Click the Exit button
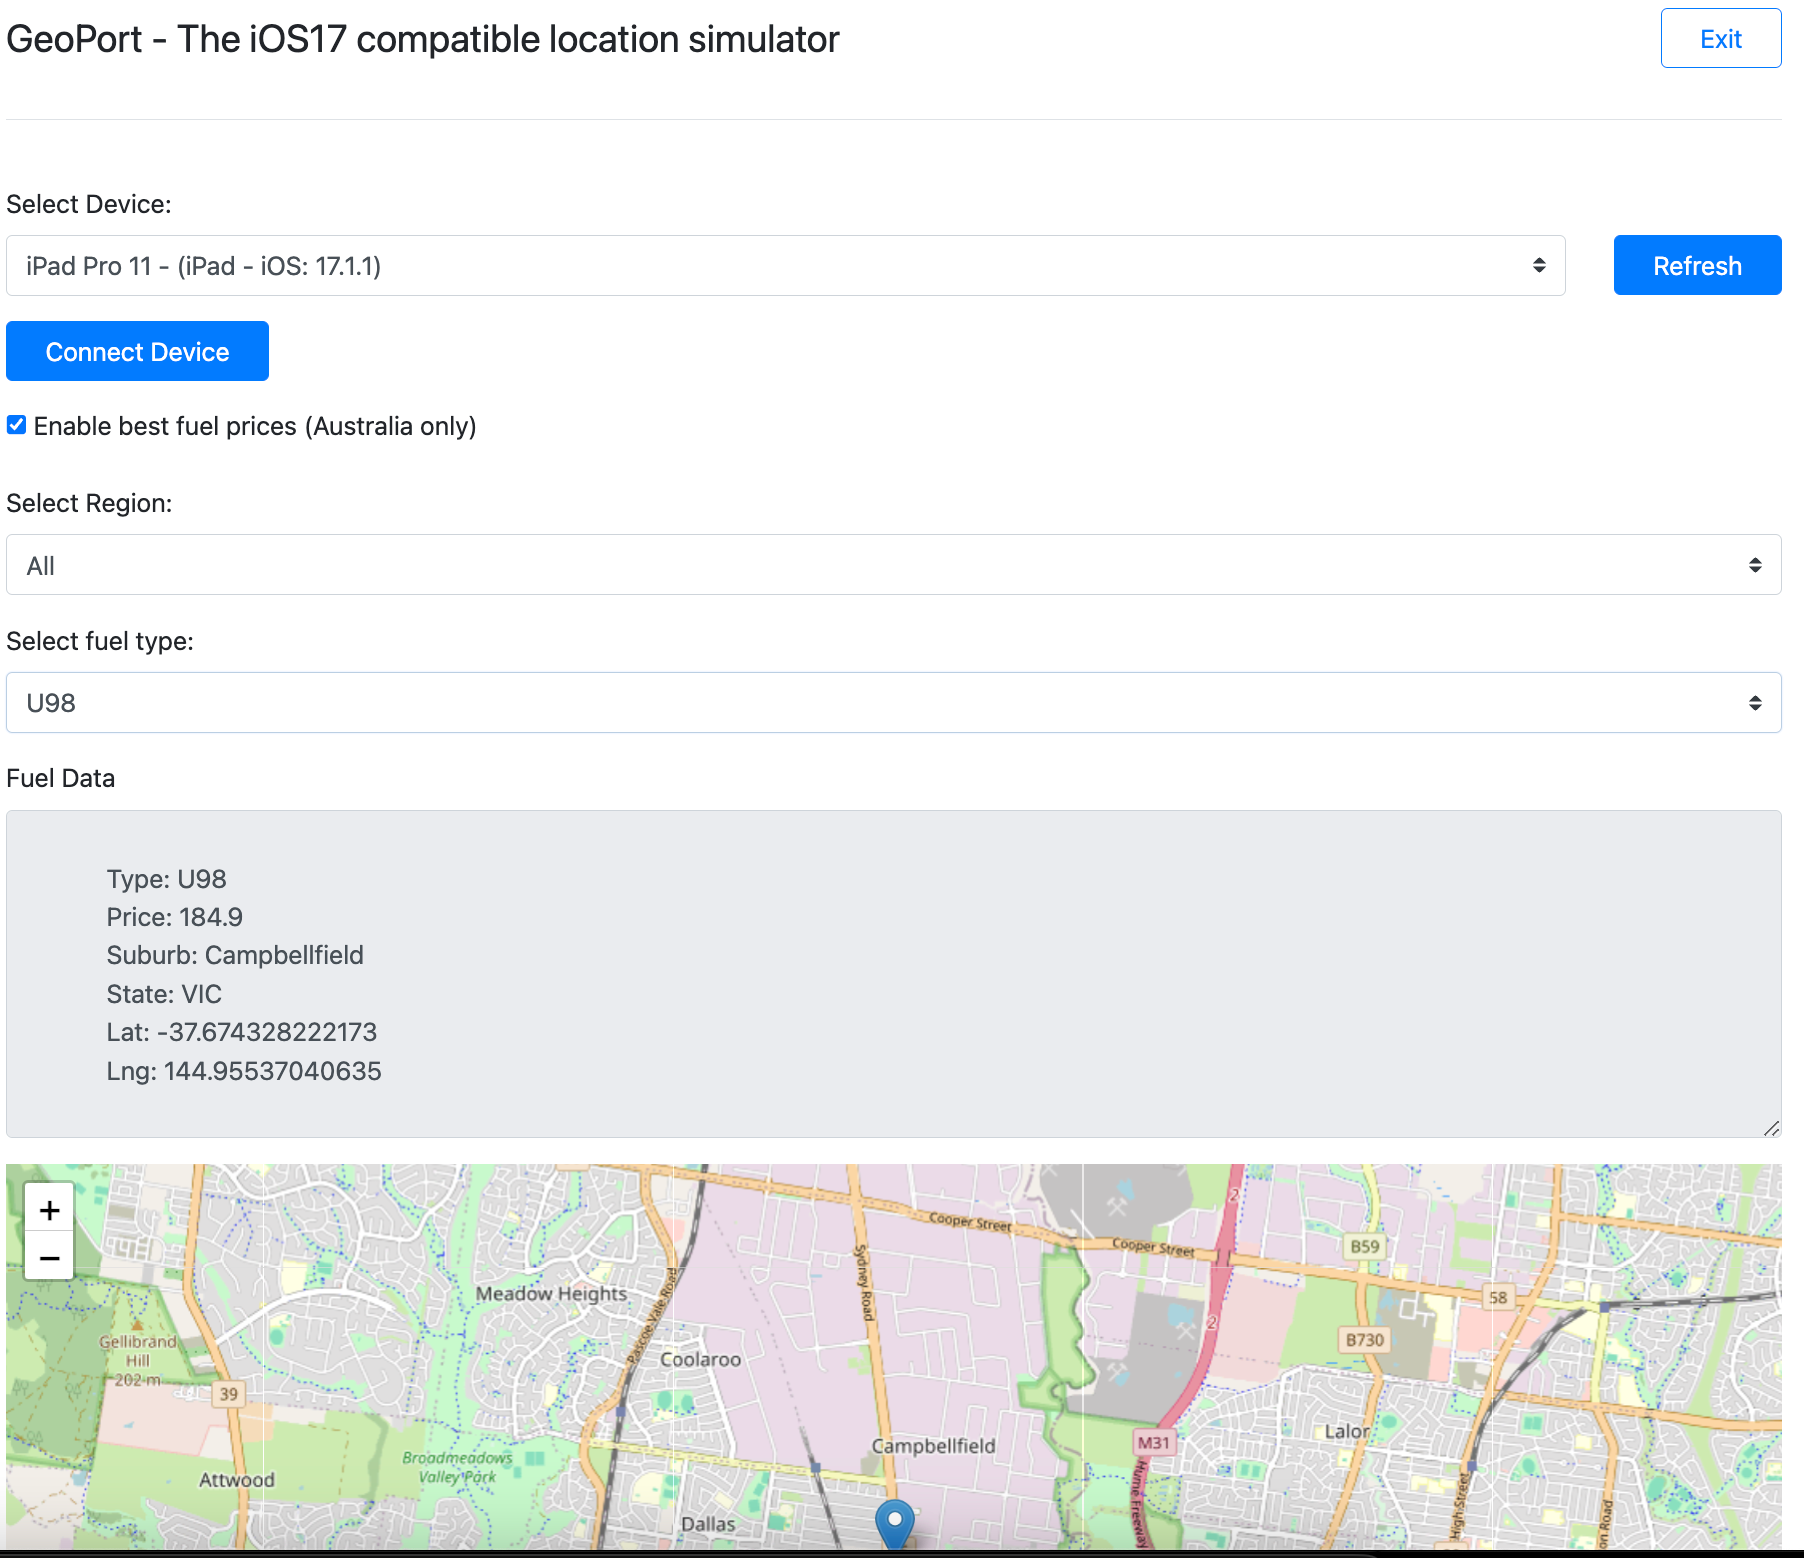1804x1558 pixels. [x=1720, y=39]
